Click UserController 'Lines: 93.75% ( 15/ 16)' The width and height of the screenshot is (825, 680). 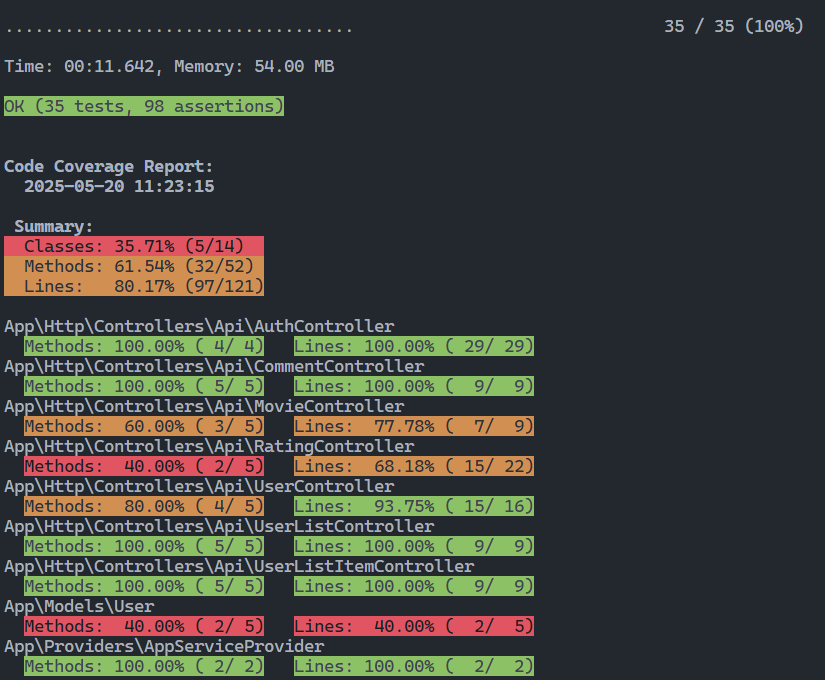coord(414,506)
